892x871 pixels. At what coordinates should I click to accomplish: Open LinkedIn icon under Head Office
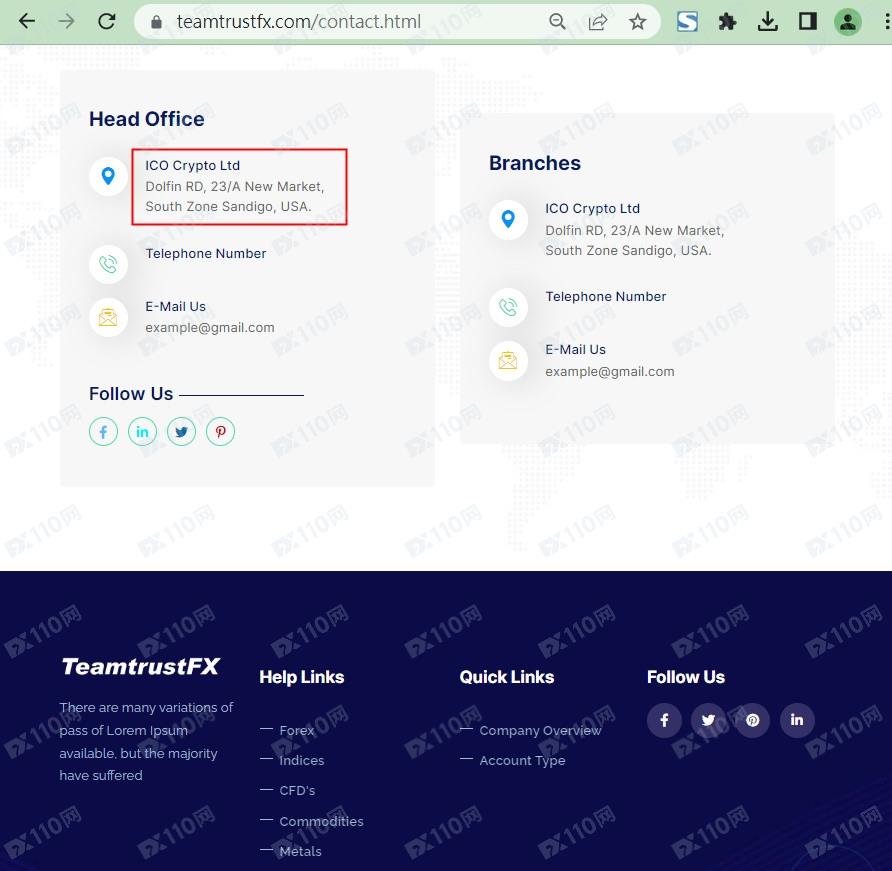point(142,432)
